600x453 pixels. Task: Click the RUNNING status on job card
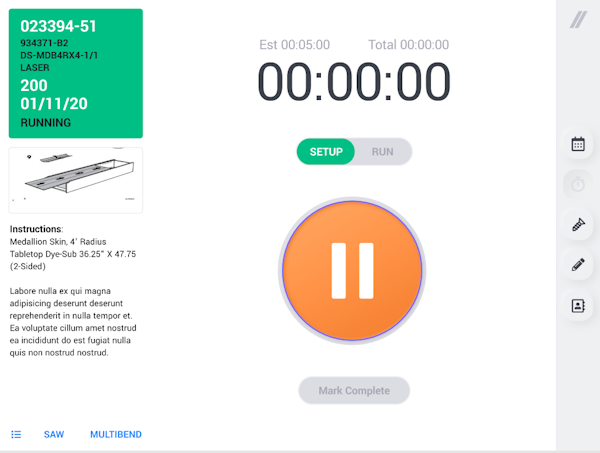click(46, 123)
